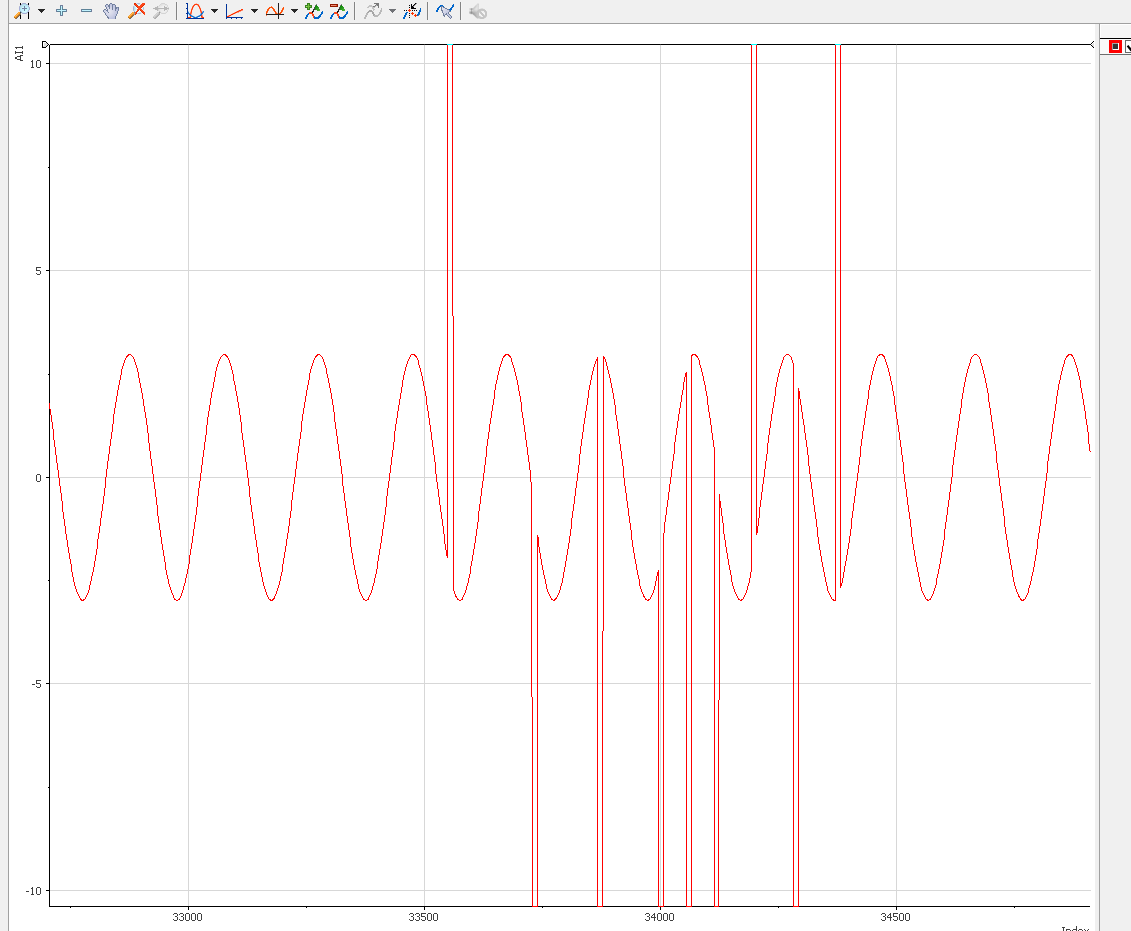Select the hand pan tool
The width and height of the screenshot is (1131, 931).
[x=111, y=11]
